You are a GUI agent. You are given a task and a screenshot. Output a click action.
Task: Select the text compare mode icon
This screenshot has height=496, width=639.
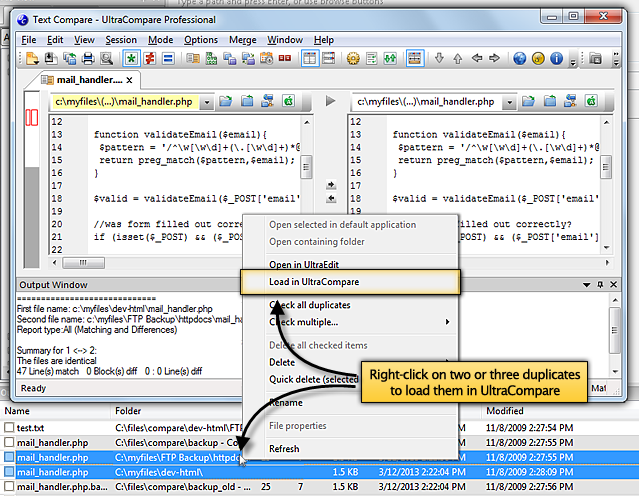coord(193,58)
